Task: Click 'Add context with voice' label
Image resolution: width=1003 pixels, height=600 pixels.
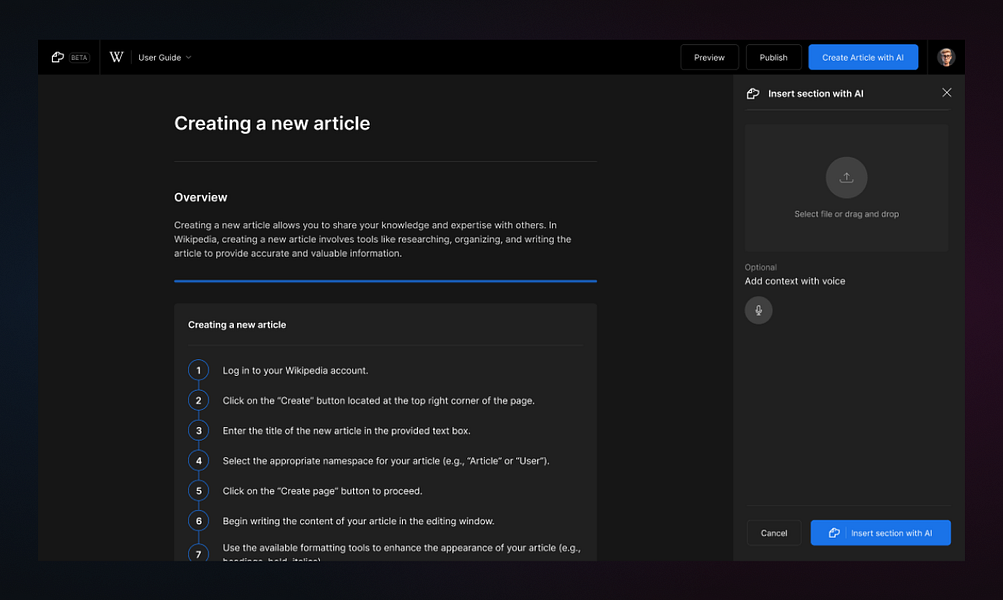Action: coord(794,281)
